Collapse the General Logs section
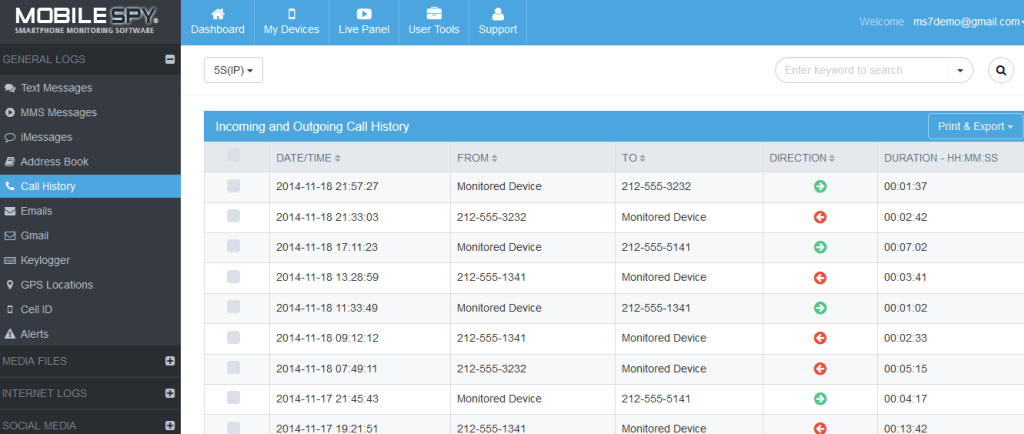1024x434 pixels. click(170, 59)
